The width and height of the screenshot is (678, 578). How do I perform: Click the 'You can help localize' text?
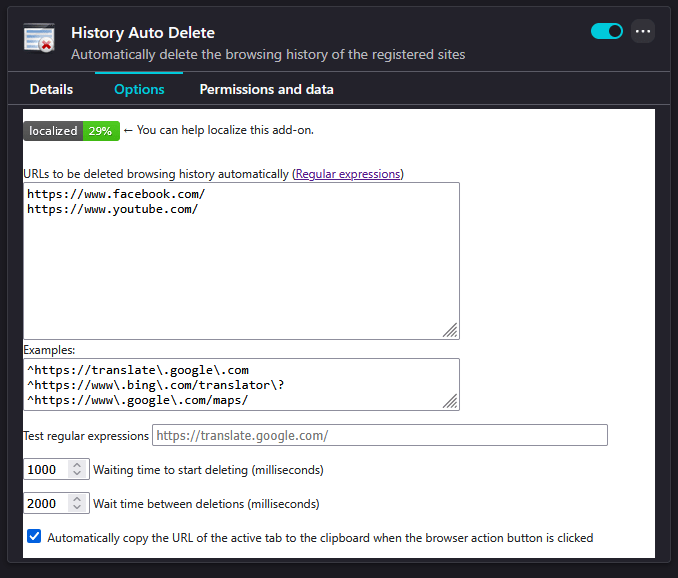click(x=225, y=130)
